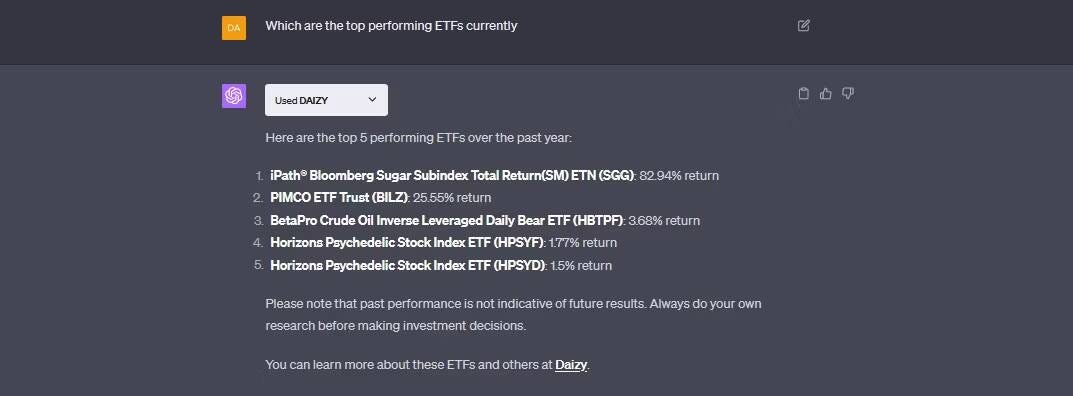Edit the user message with pencil icon
This screenshot has width=1073, height=396.
(x=804, y=26)
